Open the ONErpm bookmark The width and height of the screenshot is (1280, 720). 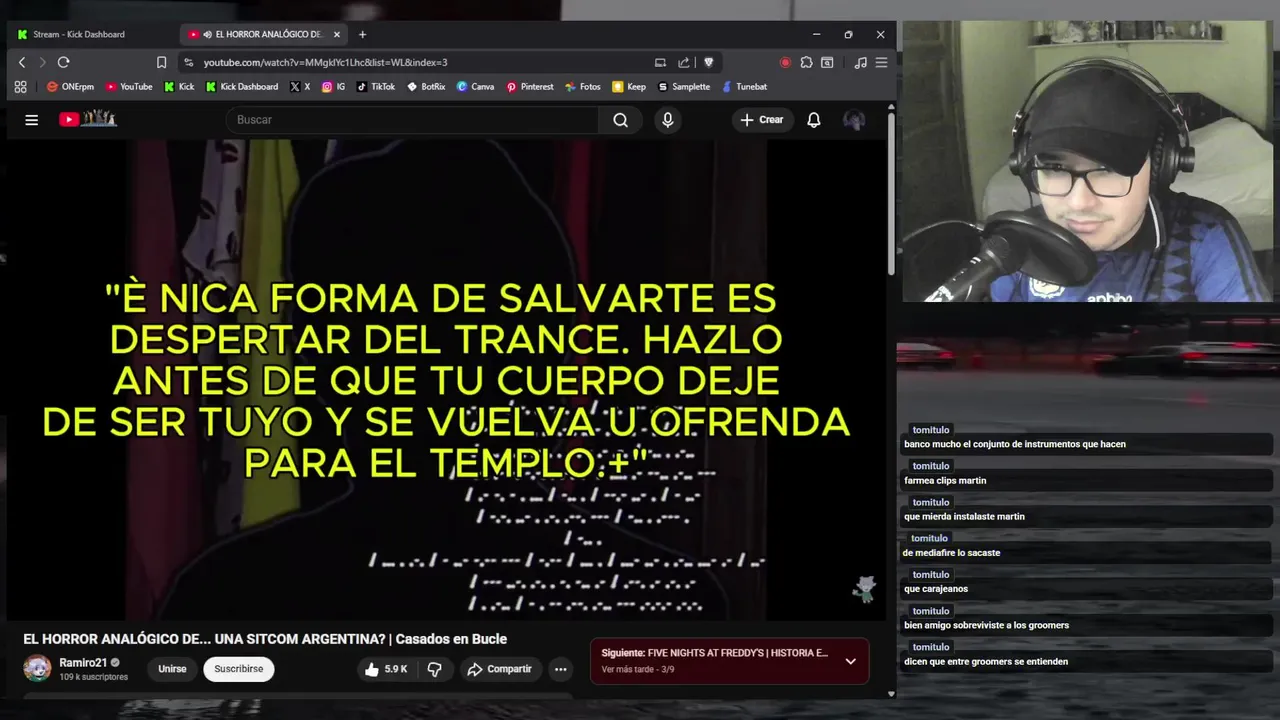[x=70, y=87]
